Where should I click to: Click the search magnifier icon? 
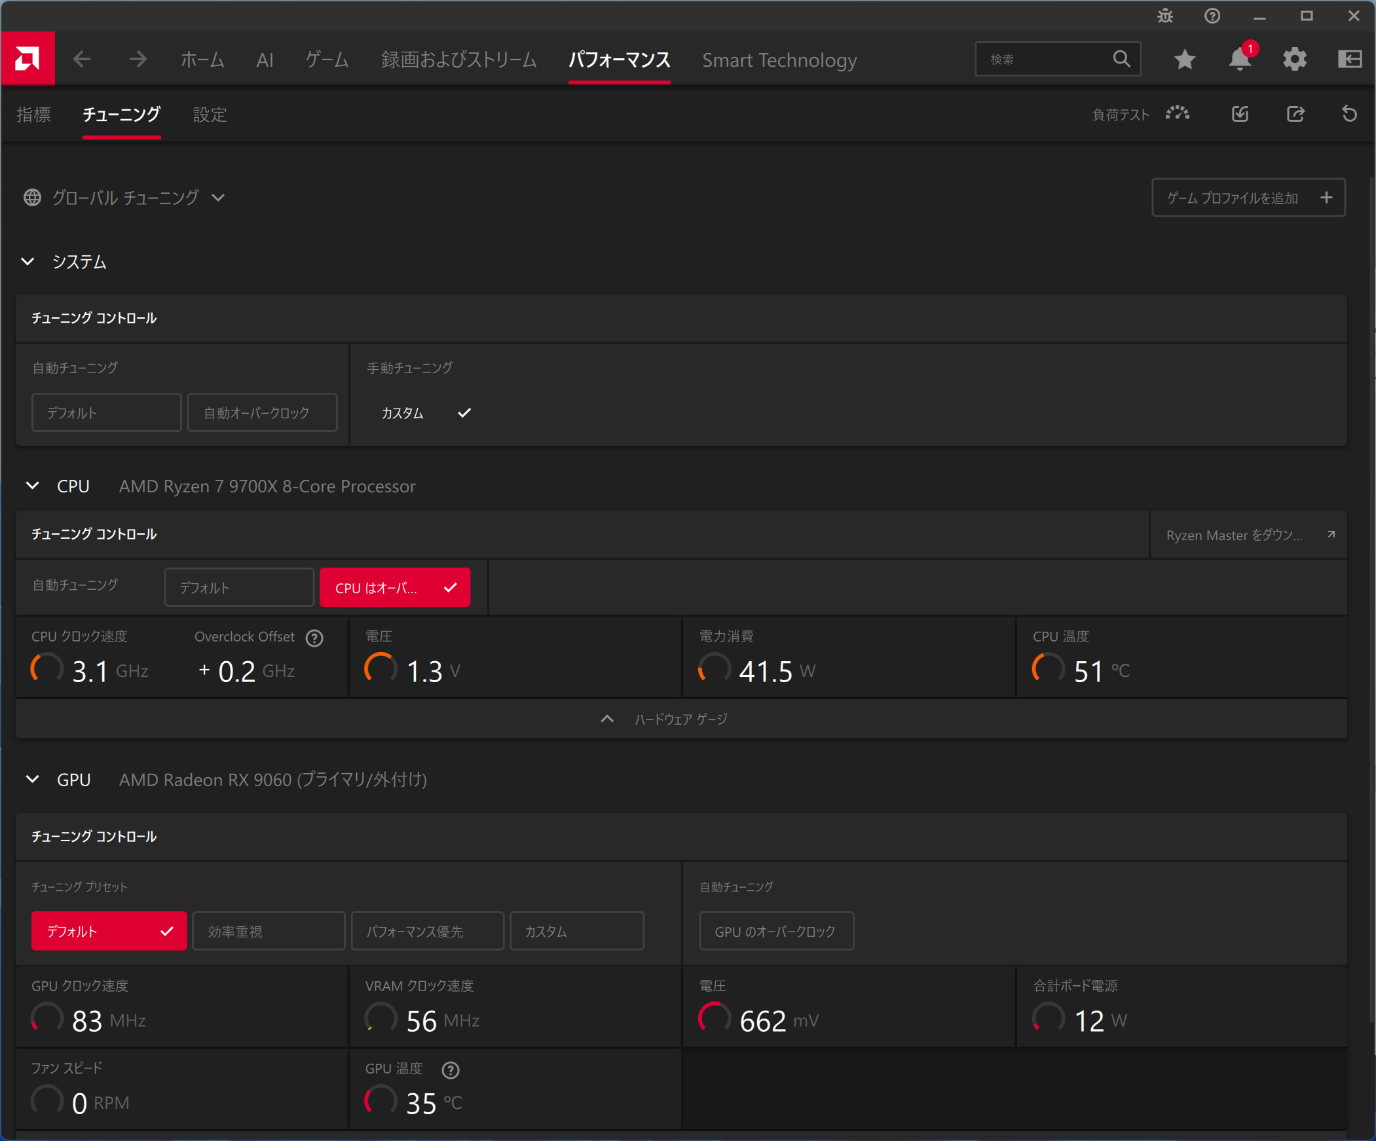[1122, 59]
